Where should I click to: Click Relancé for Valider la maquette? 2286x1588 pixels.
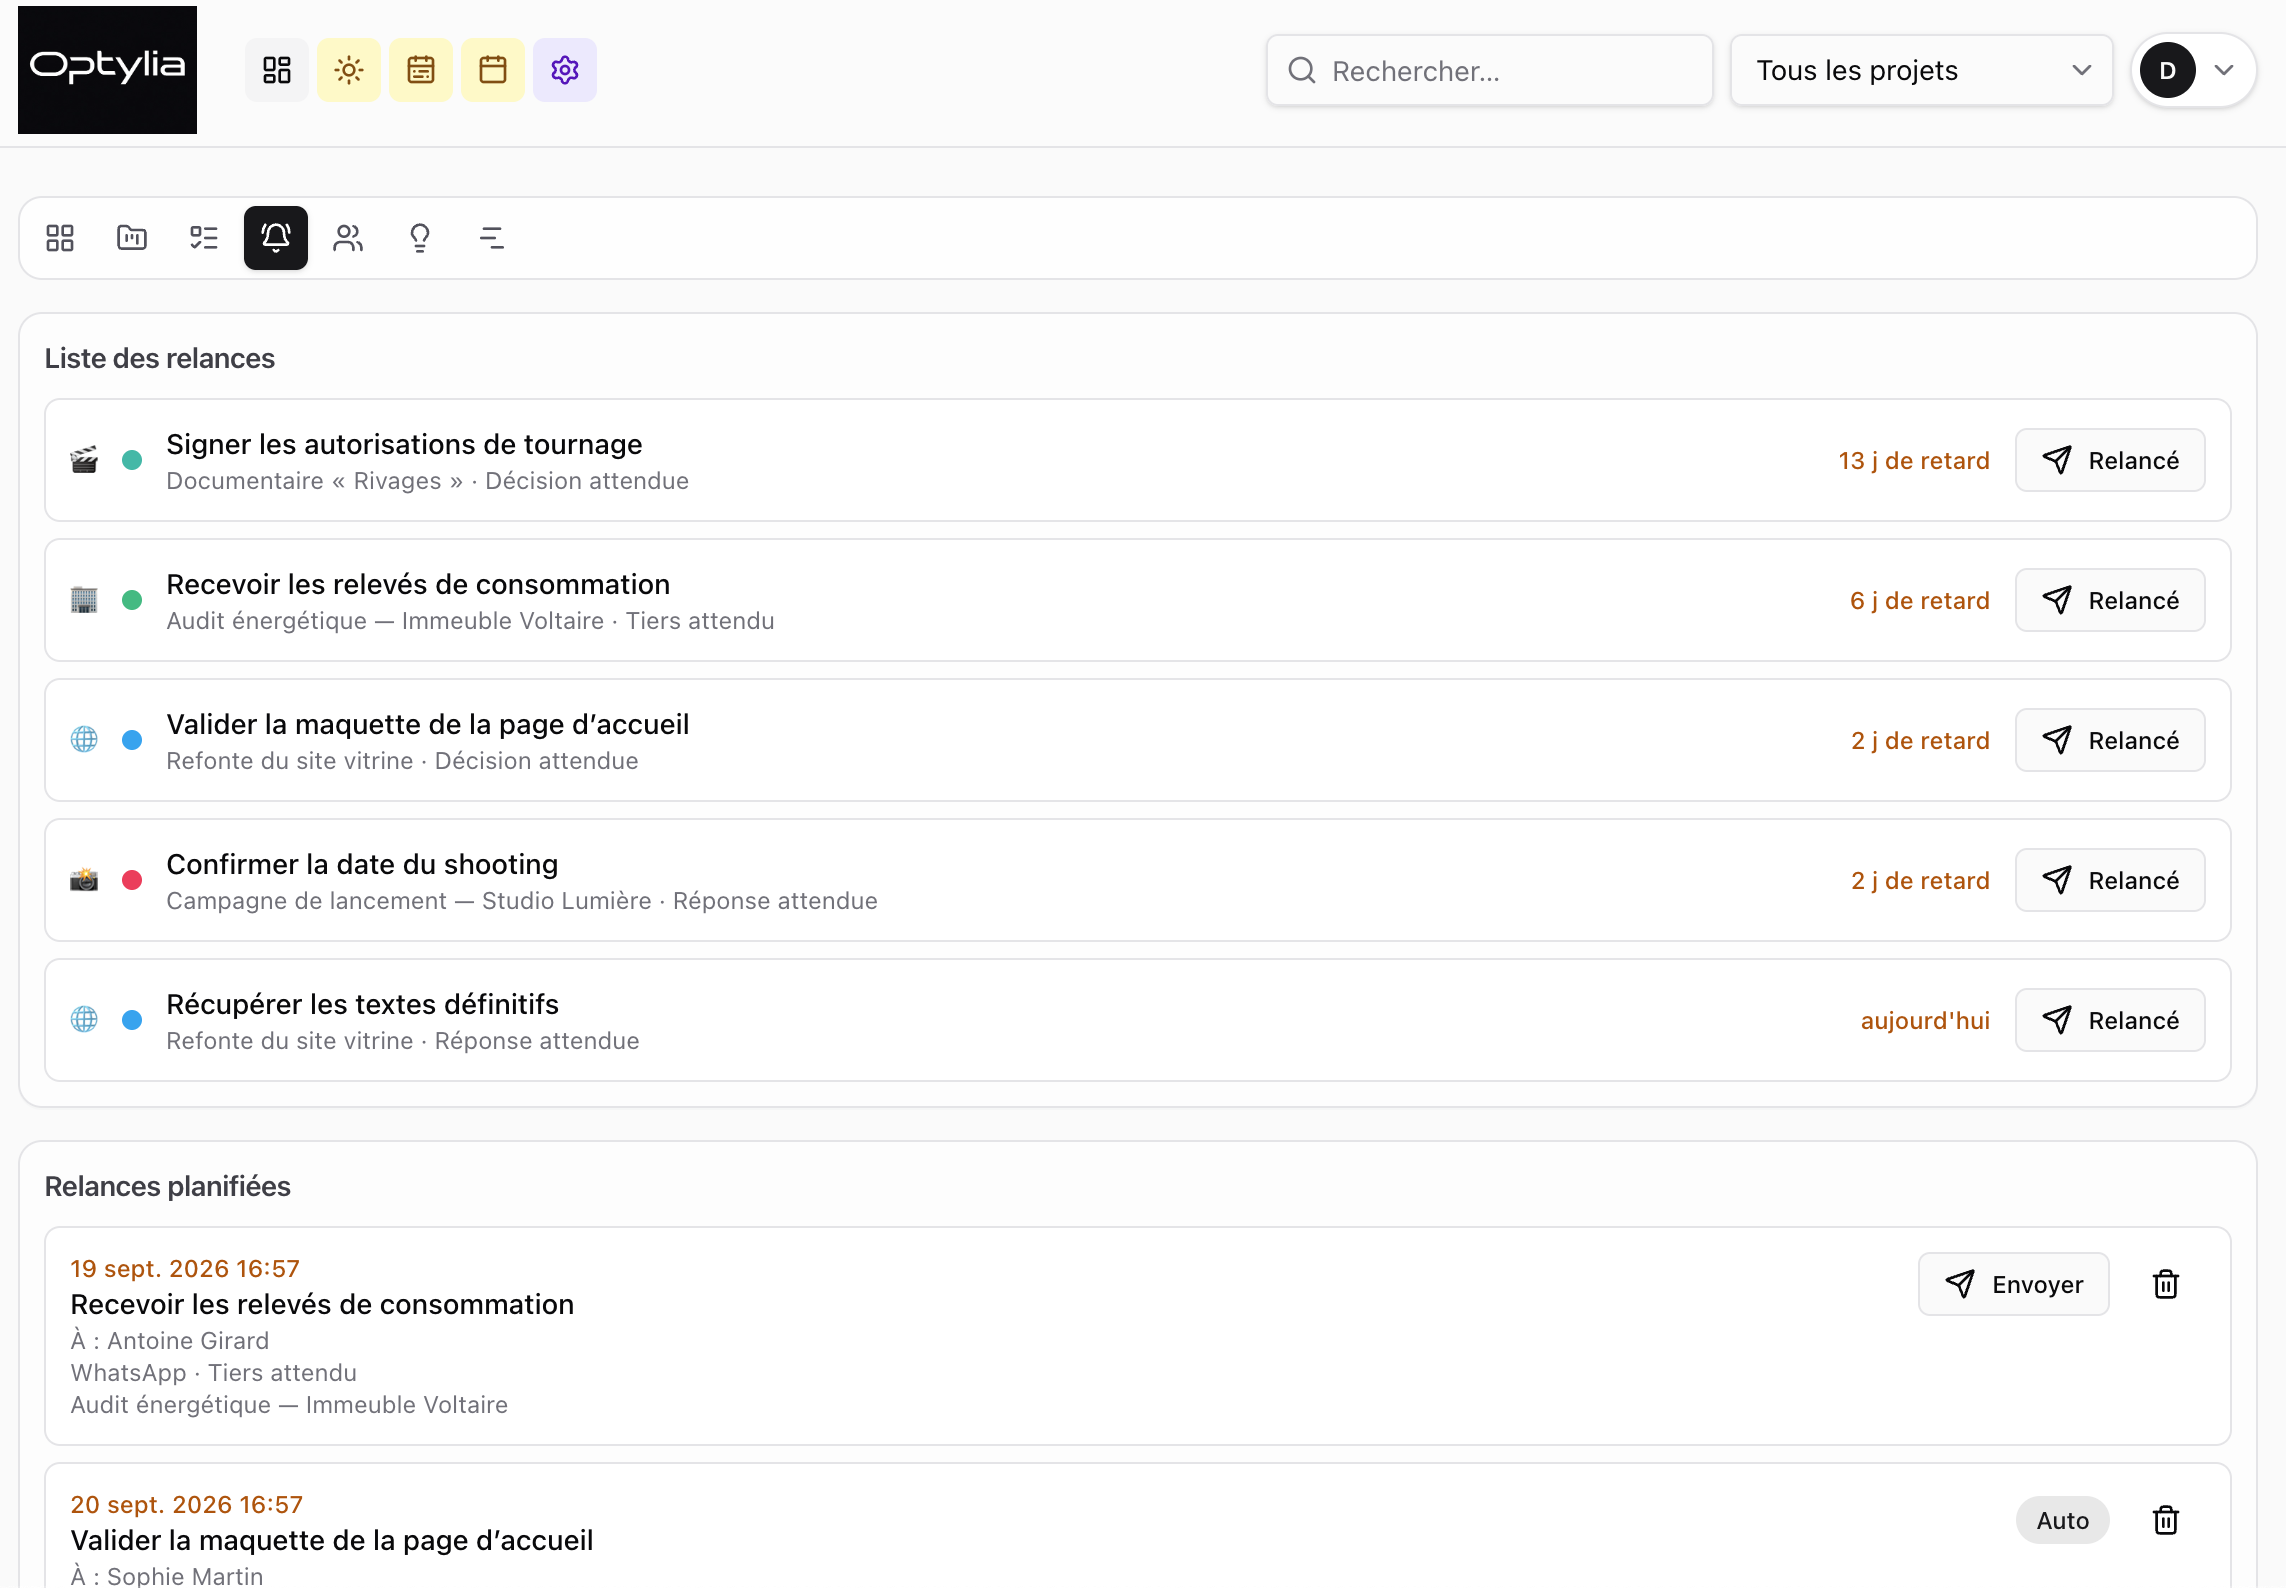2110,740
